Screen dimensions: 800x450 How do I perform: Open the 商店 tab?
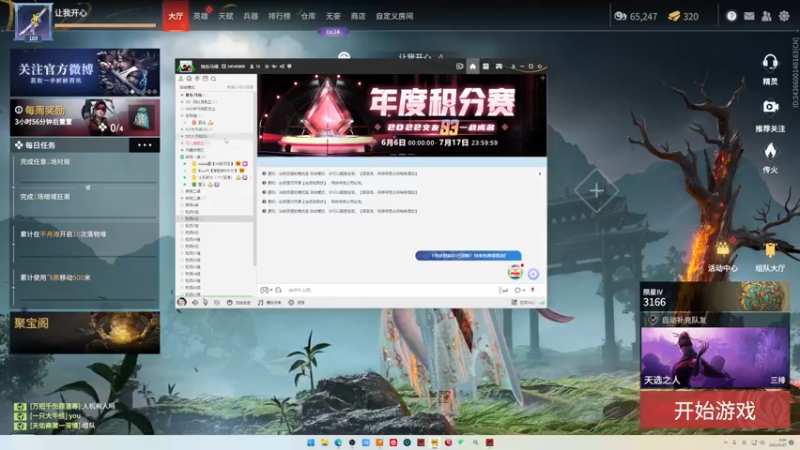coord(358,16)
